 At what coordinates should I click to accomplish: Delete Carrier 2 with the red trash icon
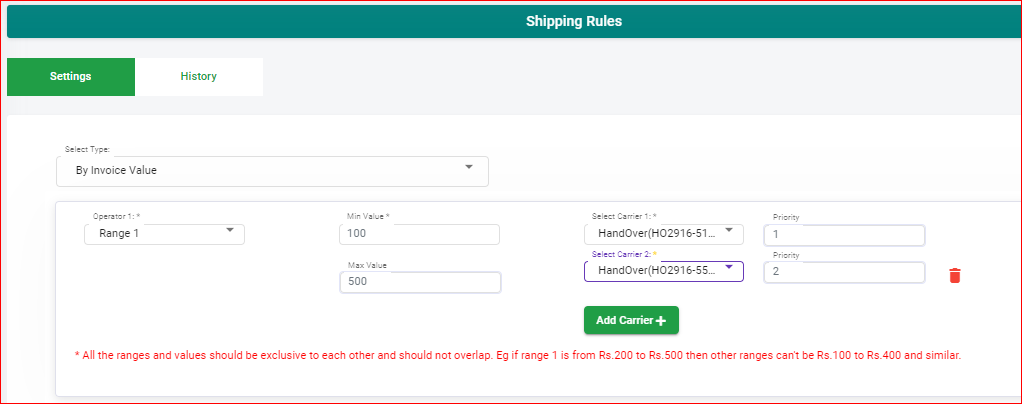point(955,276)
